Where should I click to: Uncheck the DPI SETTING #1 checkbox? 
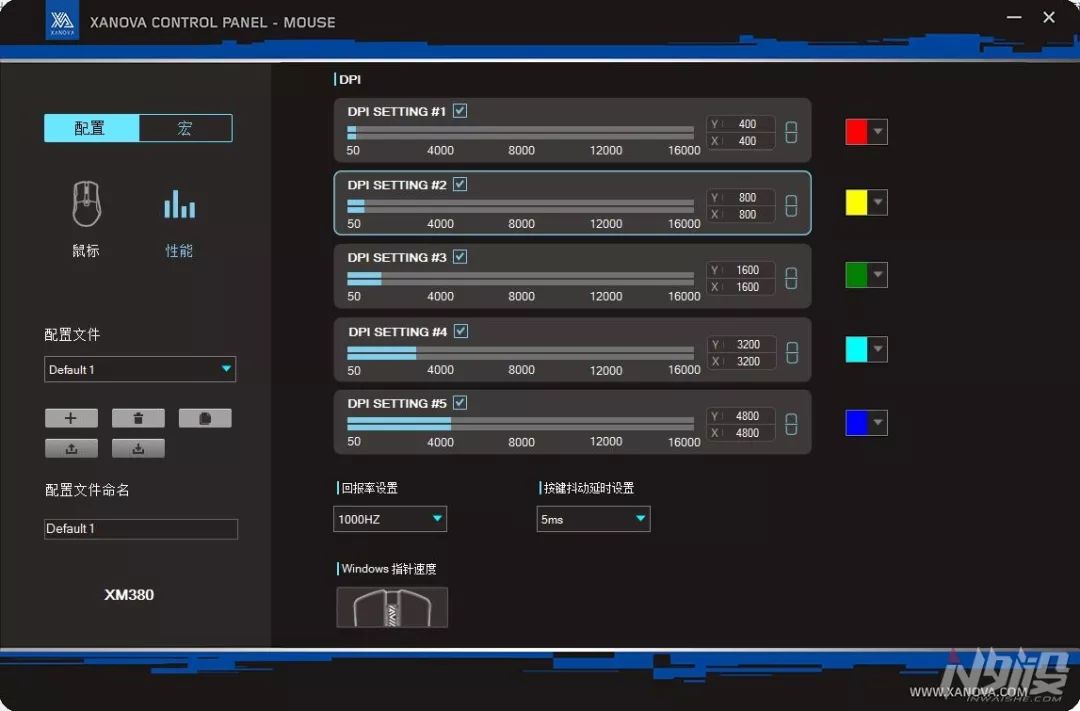click(460, 111)
